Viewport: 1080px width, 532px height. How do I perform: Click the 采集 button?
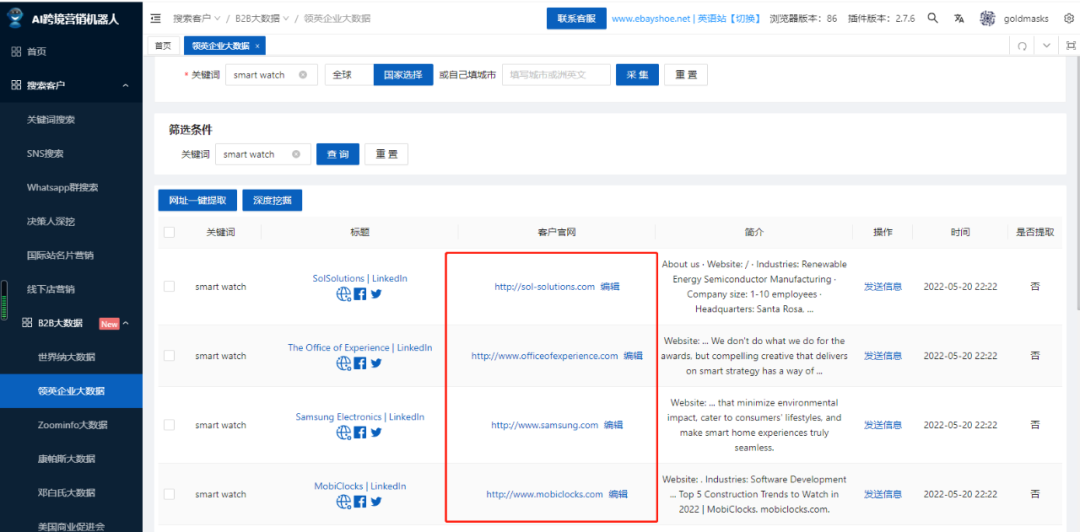click(x=637, y=74)
